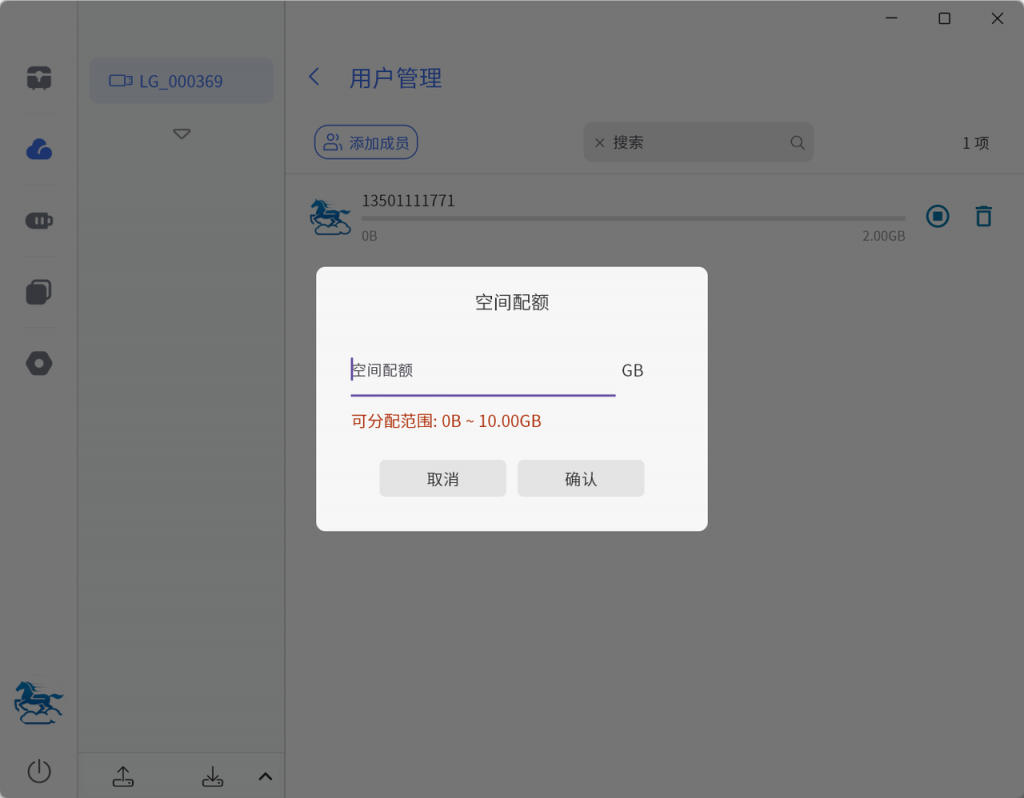The height and width of the screenshot is (798, 1024).
Task: Open the battery-shaped device sidebar icon
Action: [x=39, y=221]
